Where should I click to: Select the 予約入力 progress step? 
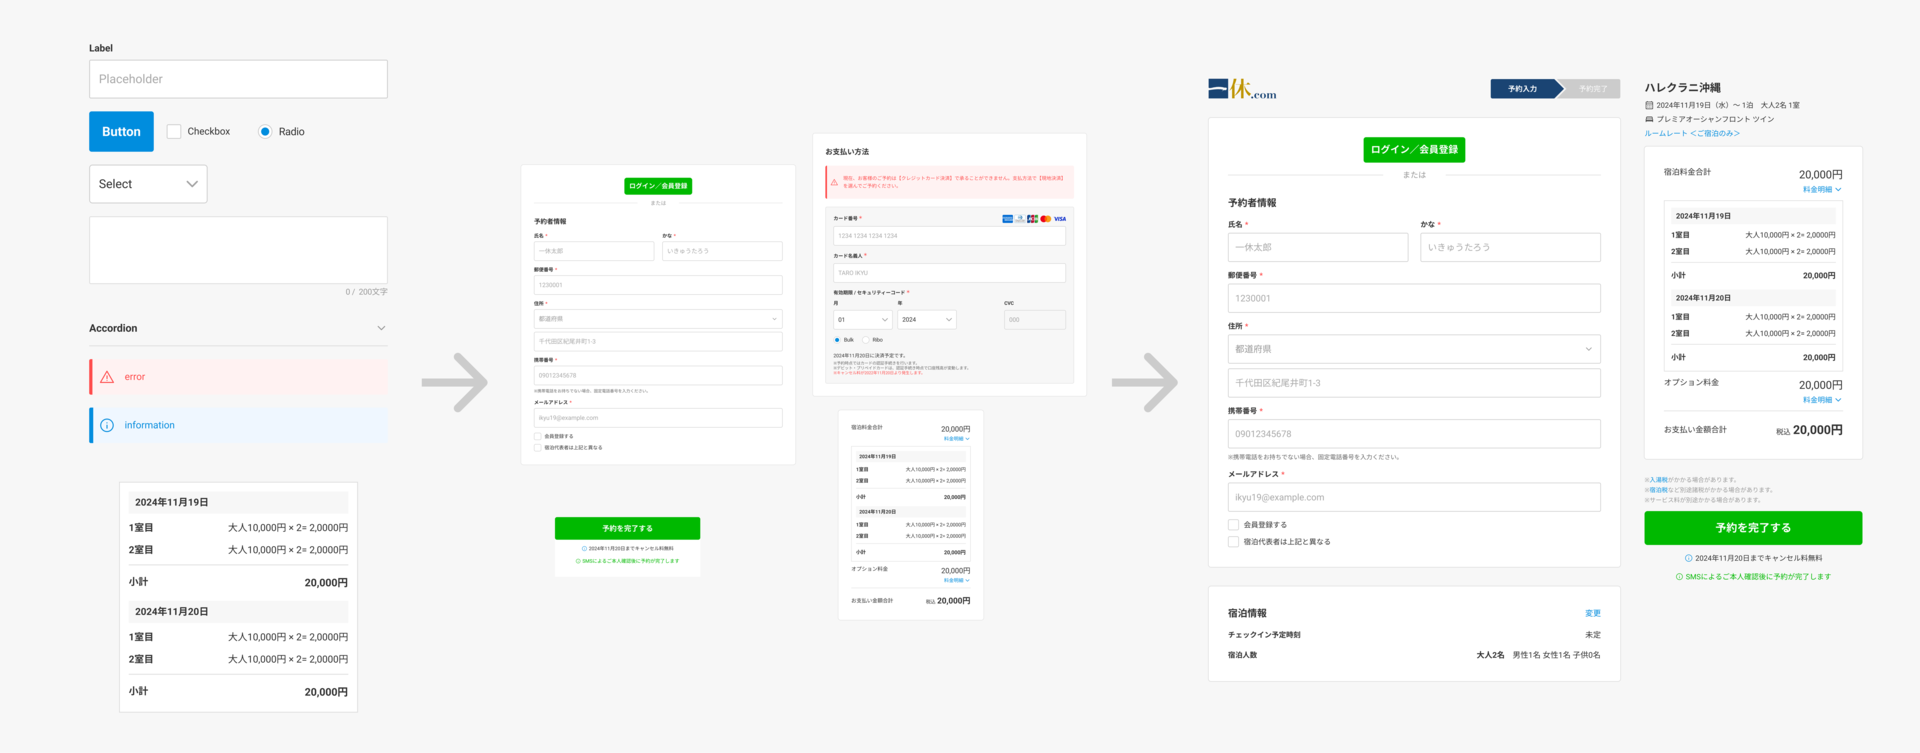click(1524, 89)
